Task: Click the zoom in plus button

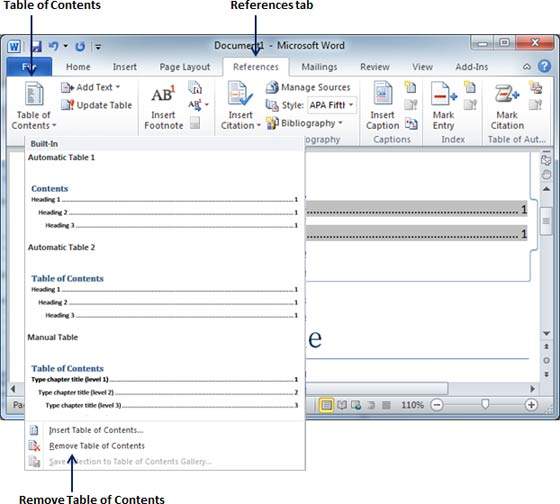Action: click(531, 405)
